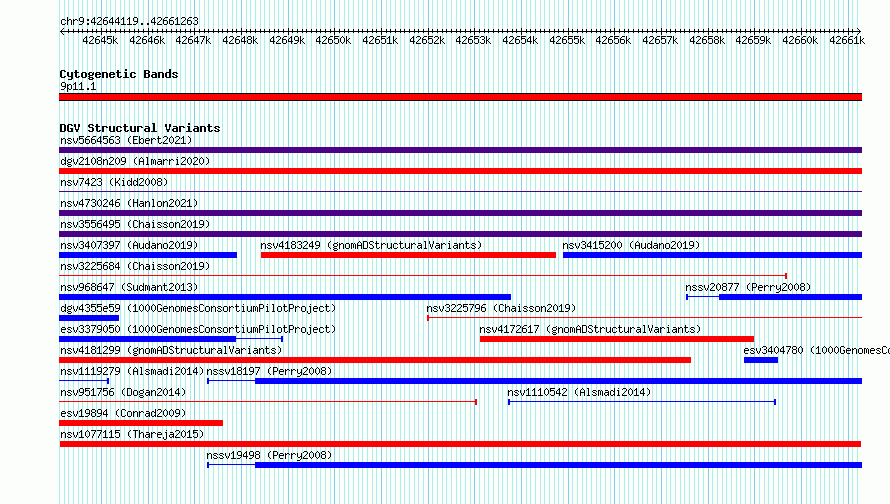Select the nsv4181299 long red bar

tap(375, 360)
